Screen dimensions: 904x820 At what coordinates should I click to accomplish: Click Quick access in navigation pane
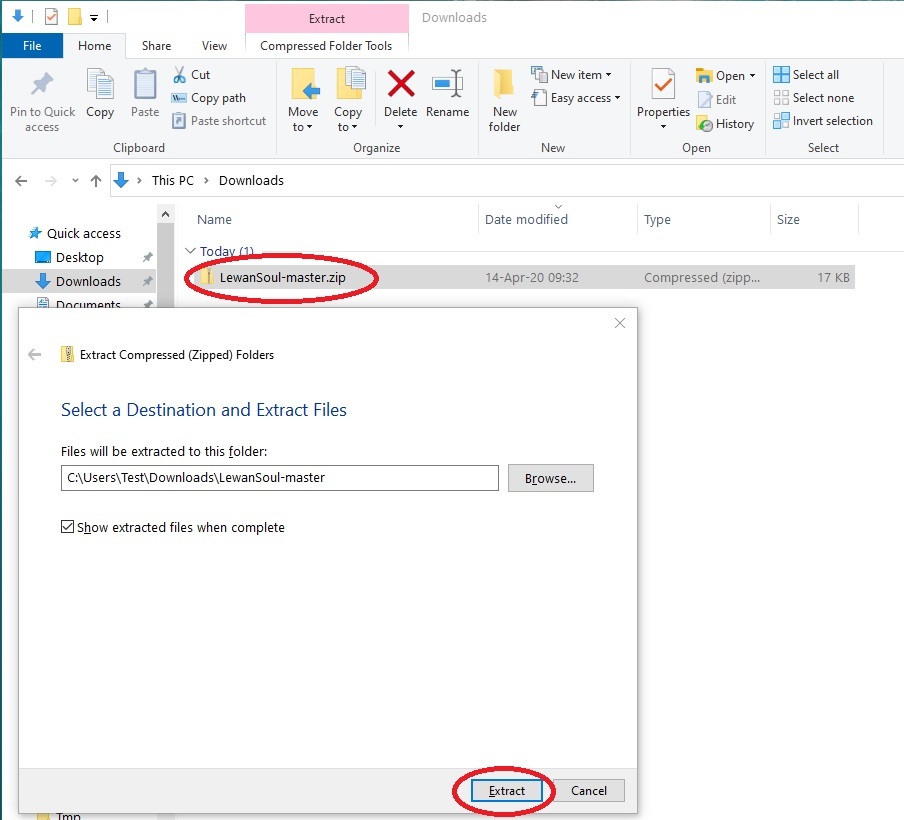(84, 234)
